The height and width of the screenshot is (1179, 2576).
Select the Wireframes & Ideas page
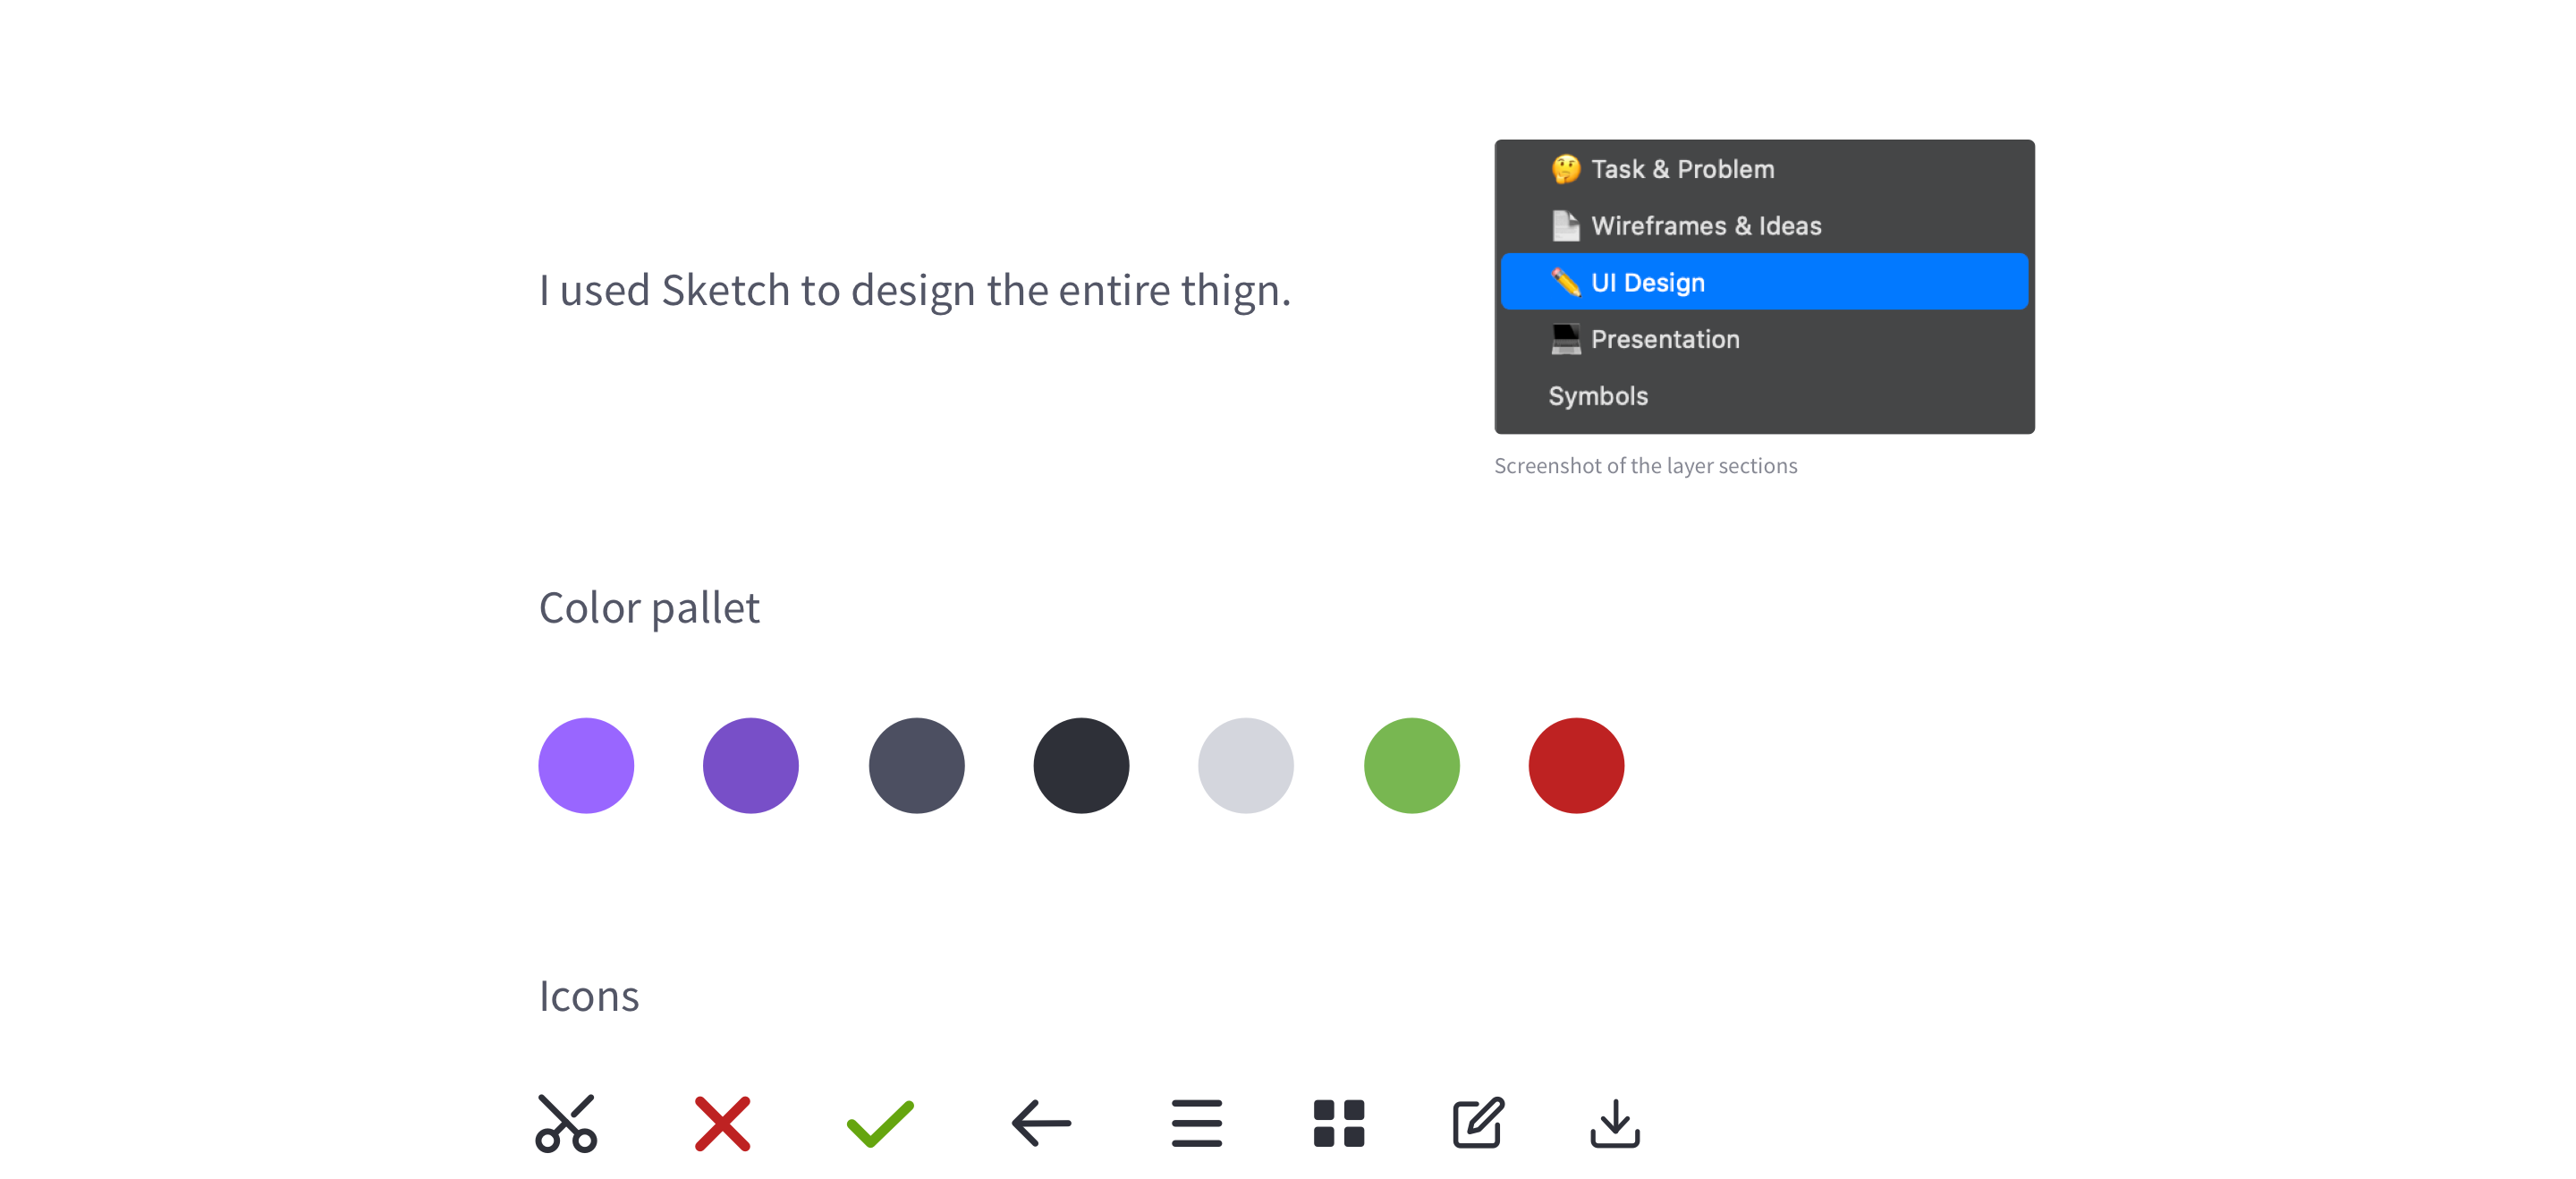(x=1705, y=226)
